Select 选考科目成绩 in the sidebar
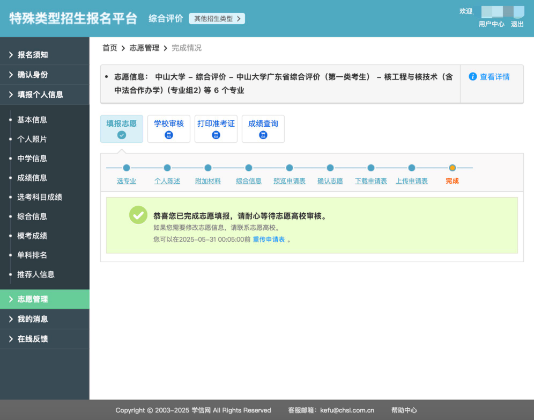The height and width of the screenshot is (420, 534). tap(40, 197)
